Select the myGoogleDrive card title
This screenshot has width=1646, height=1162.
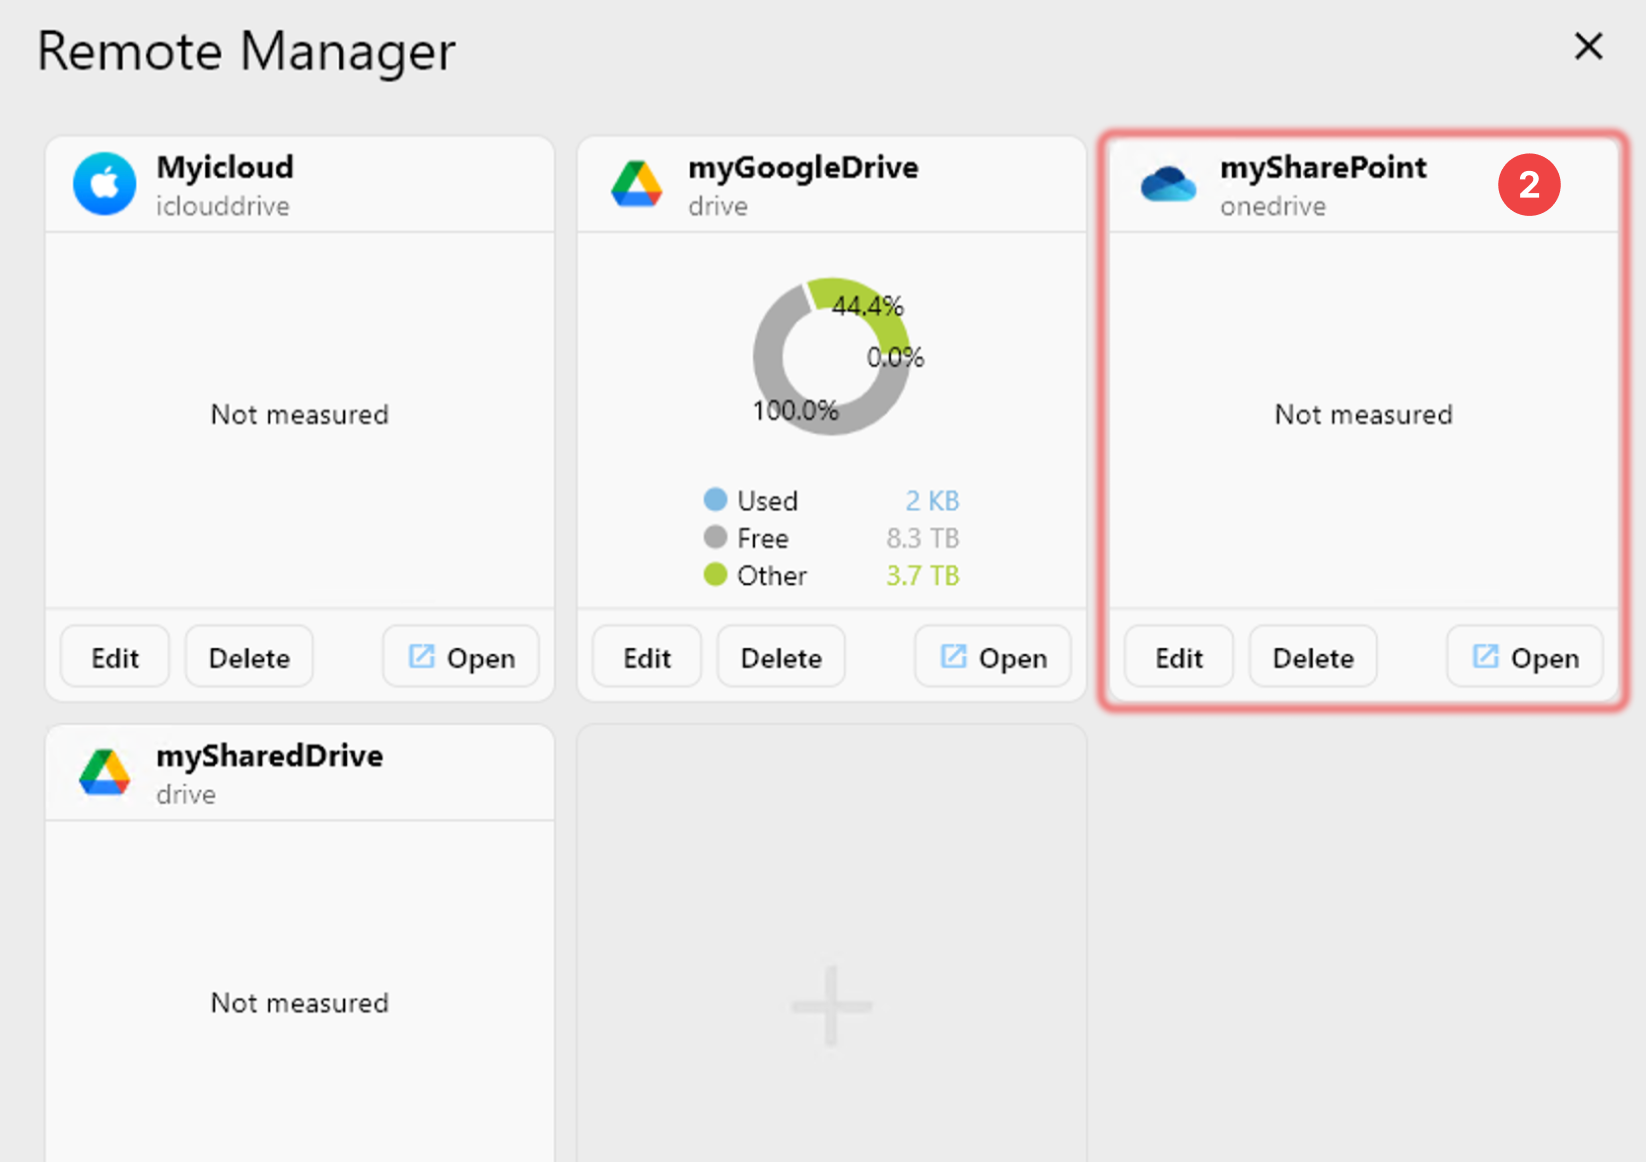803,167
